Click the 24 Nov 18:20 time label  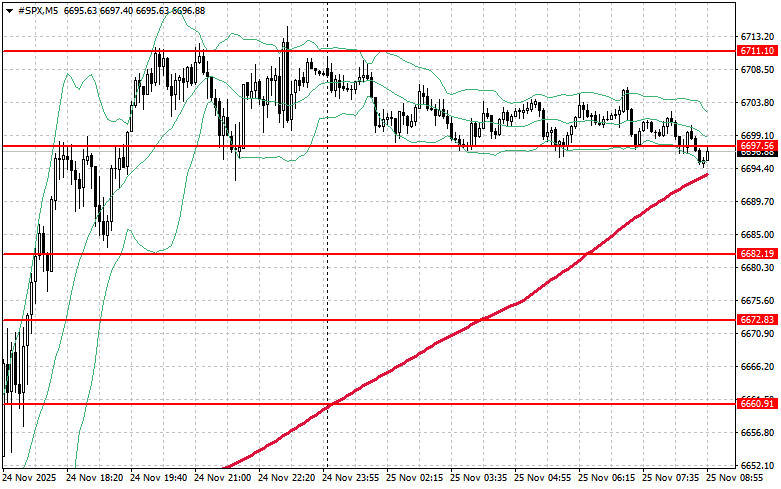96,479
